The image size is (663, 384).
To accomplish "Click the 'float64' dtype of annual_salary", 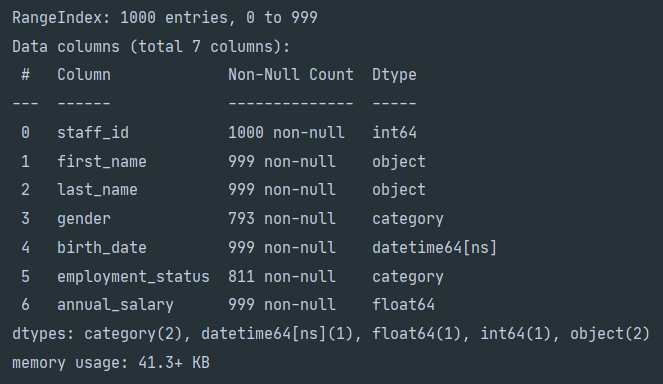I will pos(403,305).
